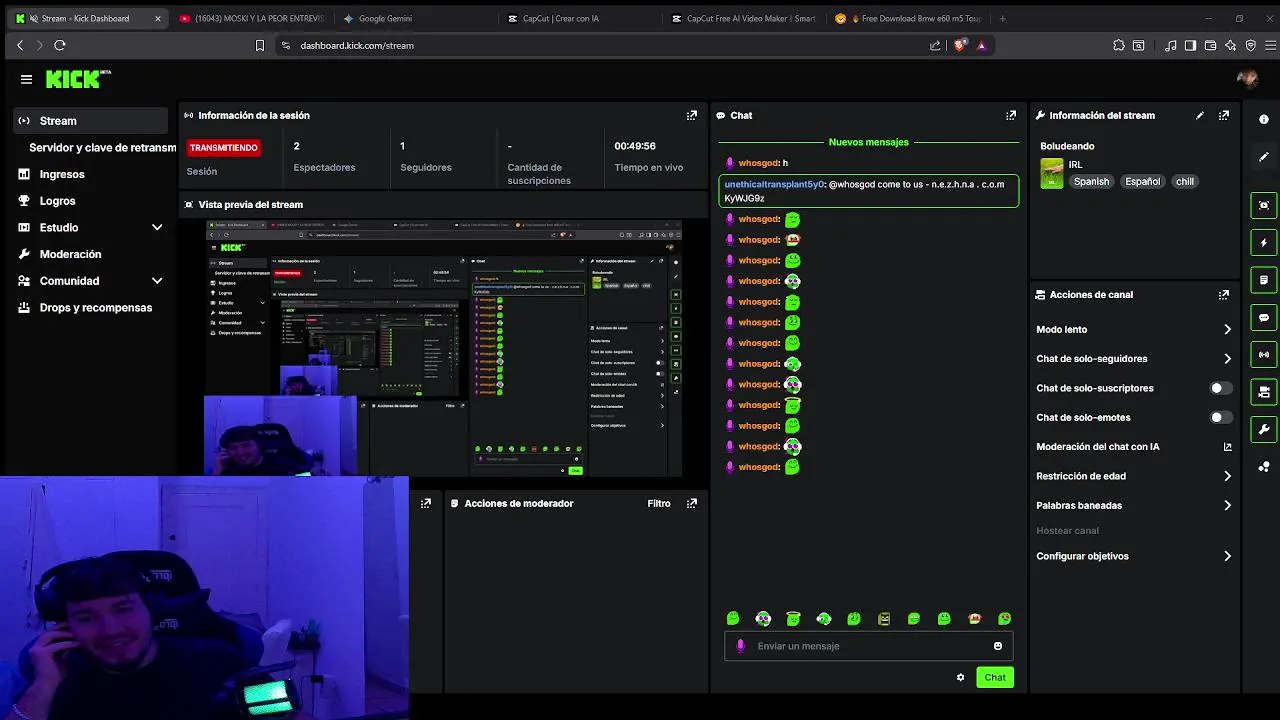Open Configurar objetivos settings
This screenshot has width=1280, height=720.
(x=1134, y=556)
